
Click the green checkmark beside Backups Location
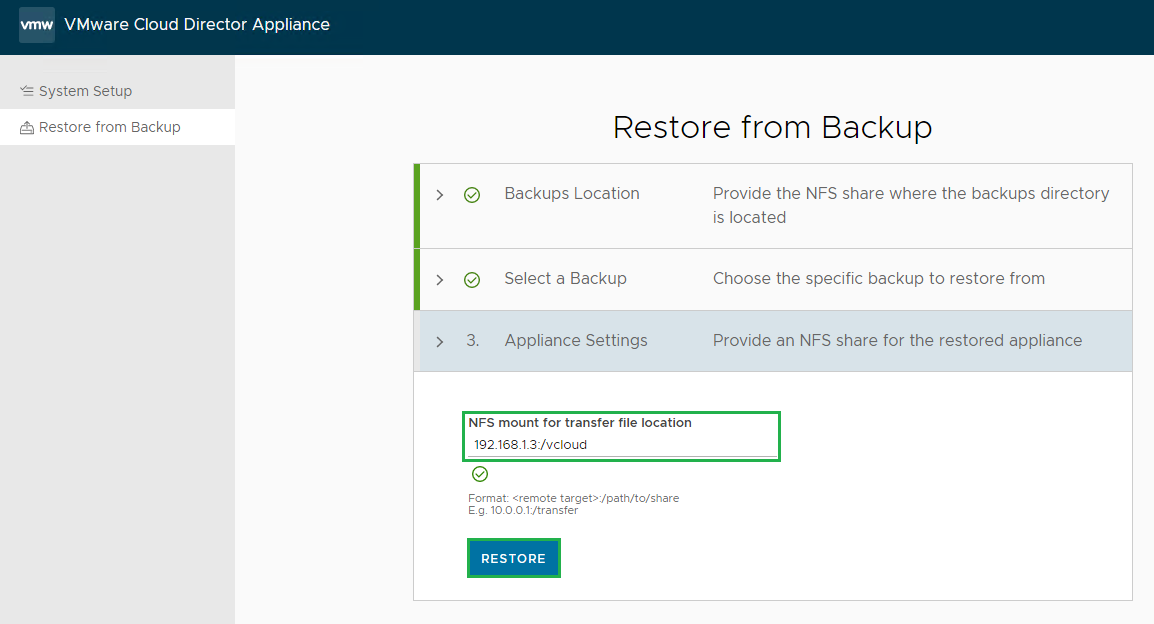point(472,195)
